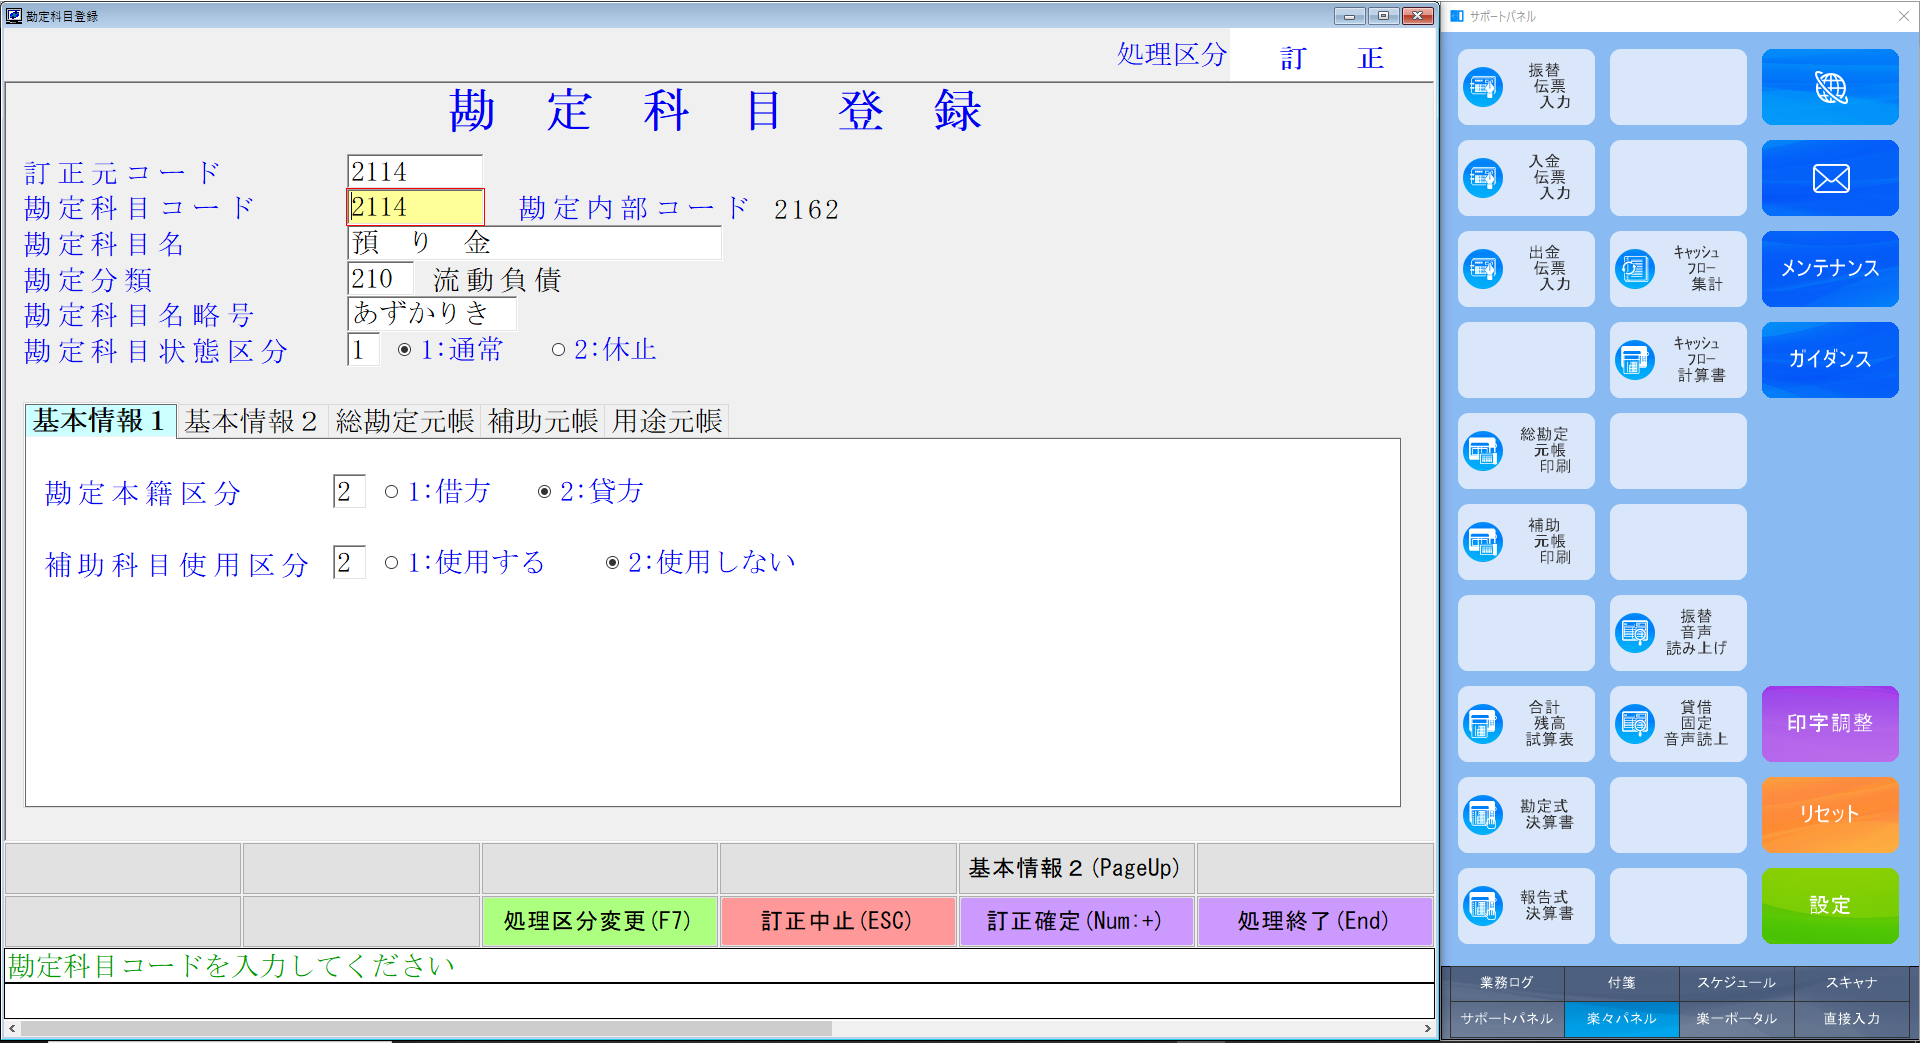Select 2:貸方 radio button
Viewport: 1921px width, 1043px height.
pyautogui.click(x=544, y=492)
